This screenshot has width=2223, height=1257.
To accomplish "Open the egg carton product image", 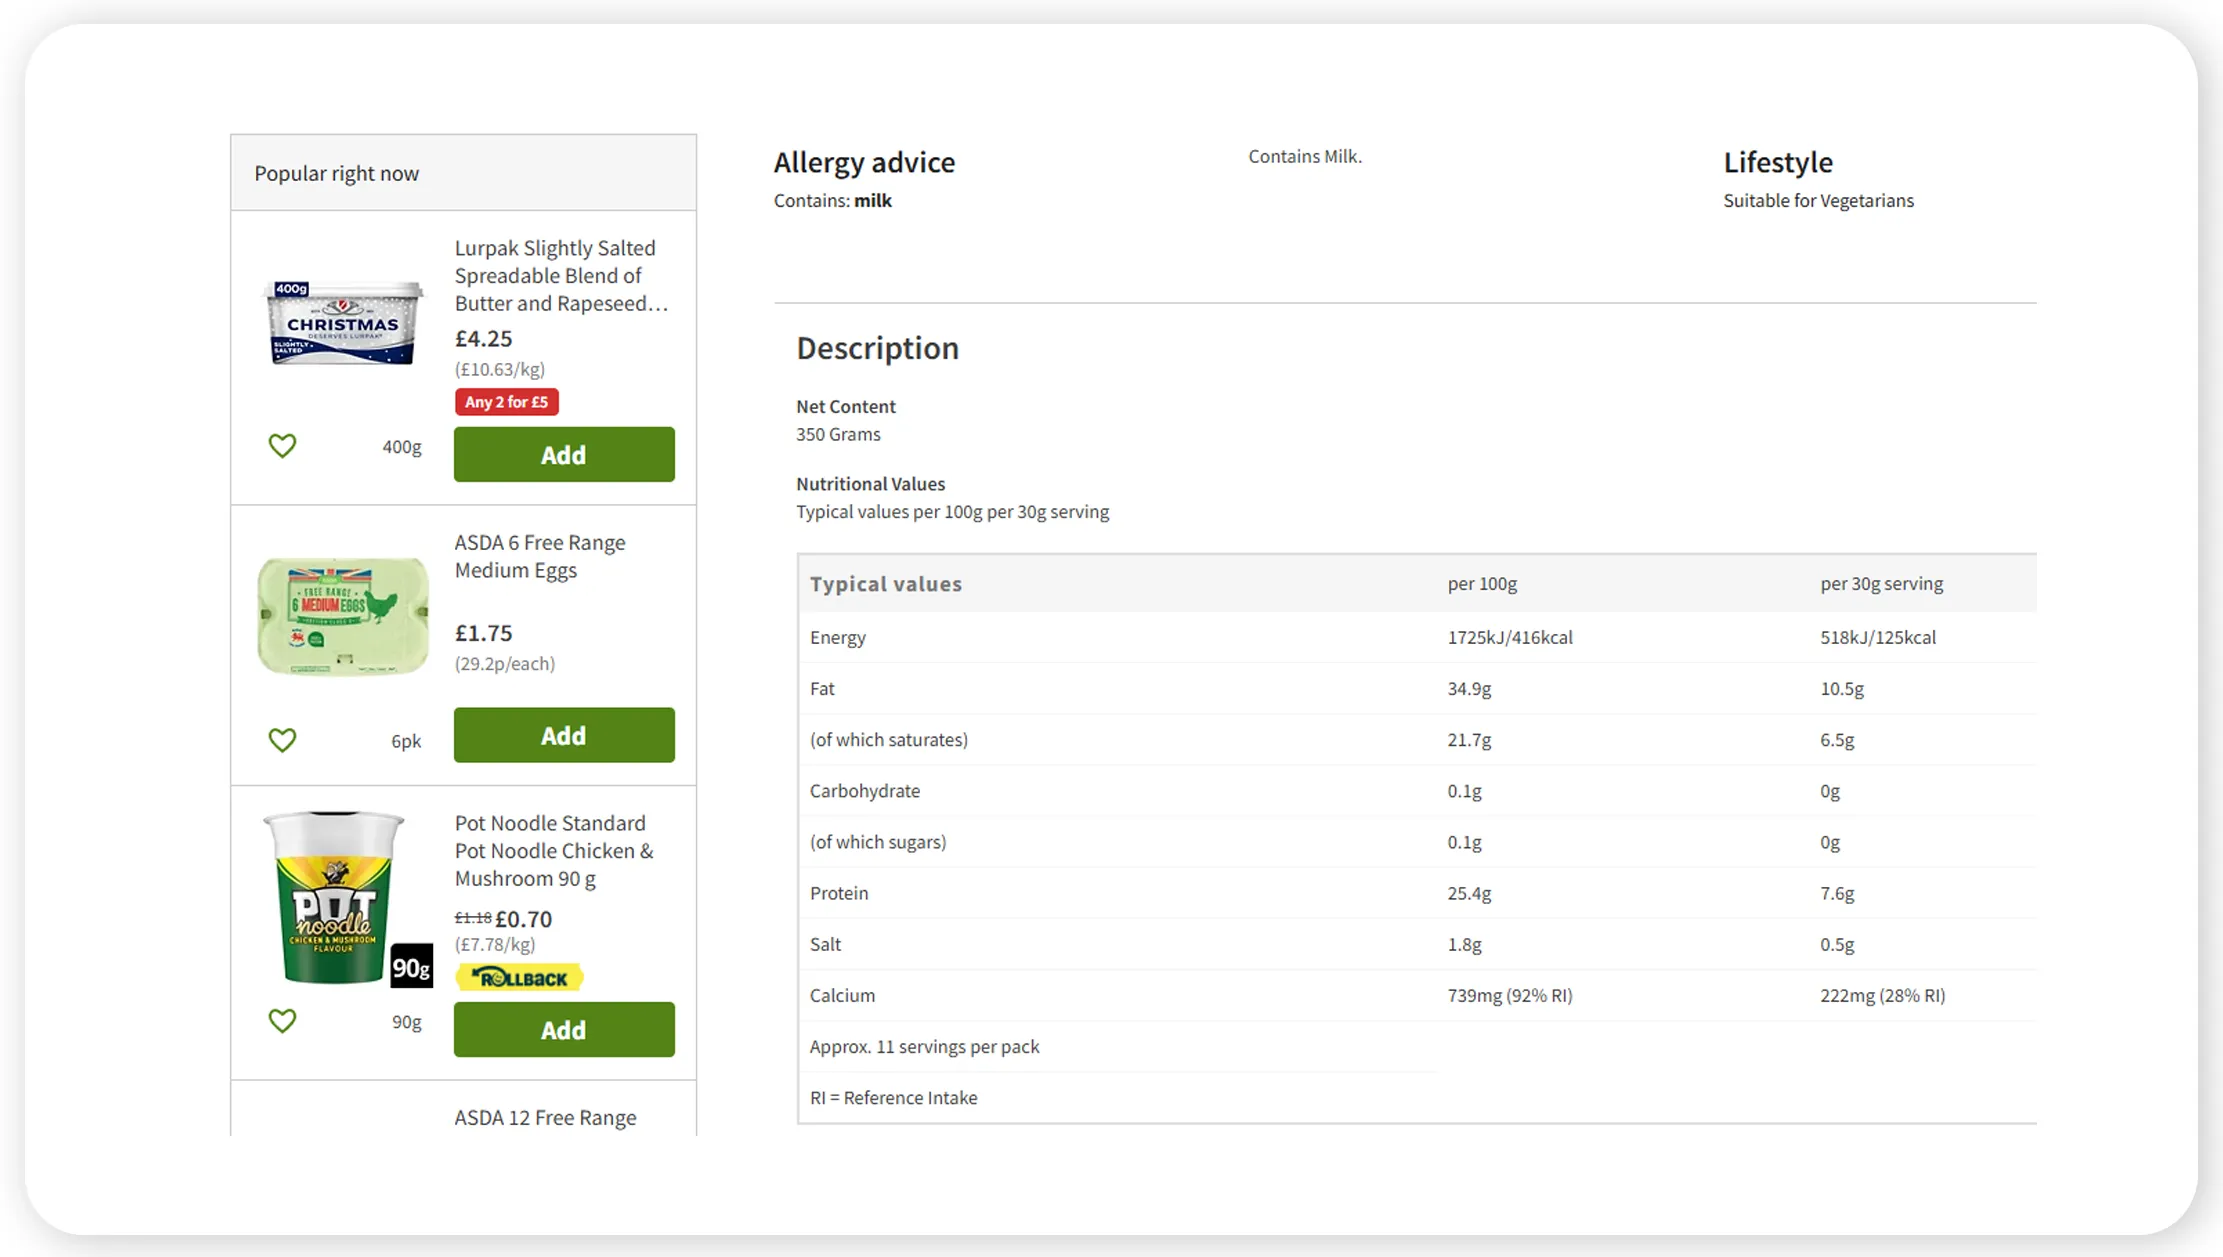I will [342, 615].
